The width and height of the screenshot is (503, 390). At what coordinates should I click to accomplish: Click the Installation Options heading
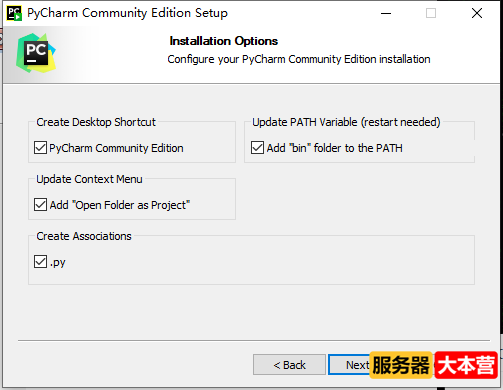tap(224, 41)
